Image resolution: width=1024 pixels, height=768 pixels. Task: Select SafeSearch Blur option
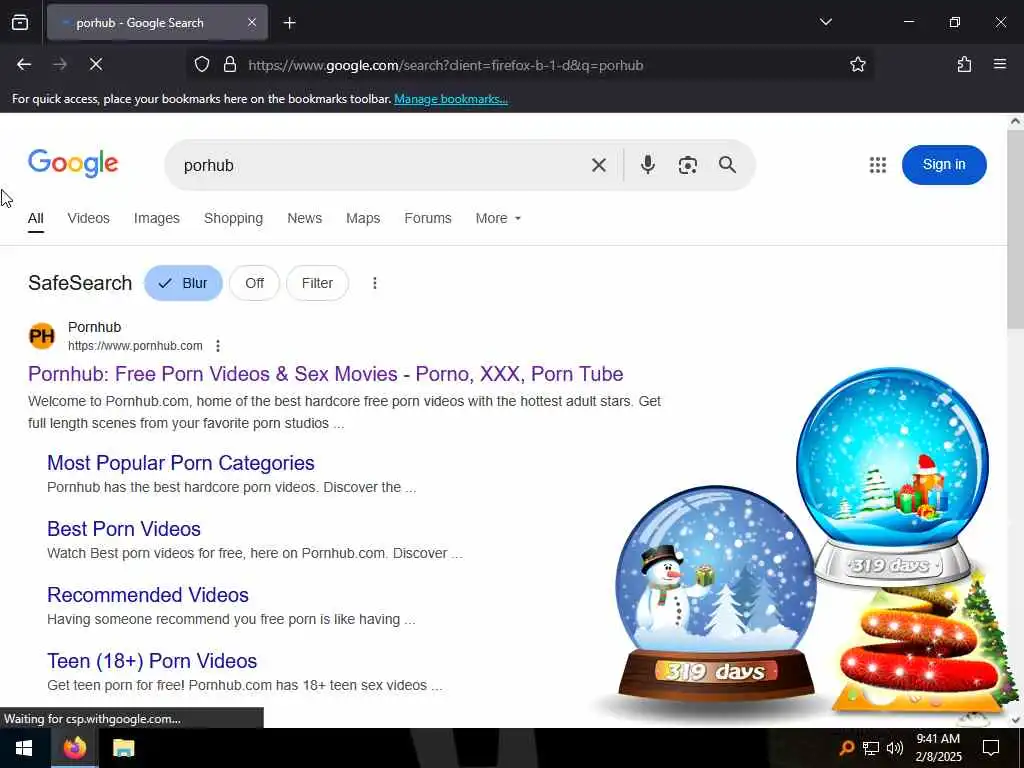184,283
